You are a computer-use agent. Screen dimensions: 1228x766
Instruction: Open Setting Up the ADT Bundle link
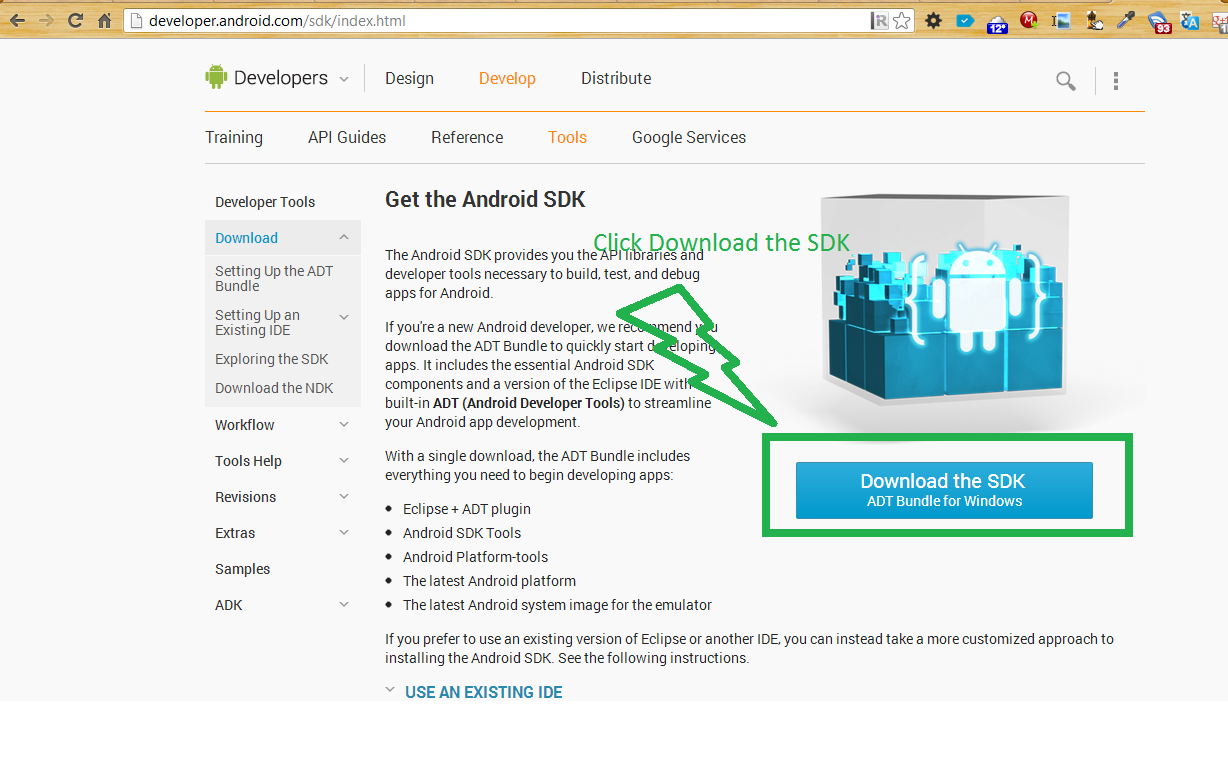coord(274,278)
